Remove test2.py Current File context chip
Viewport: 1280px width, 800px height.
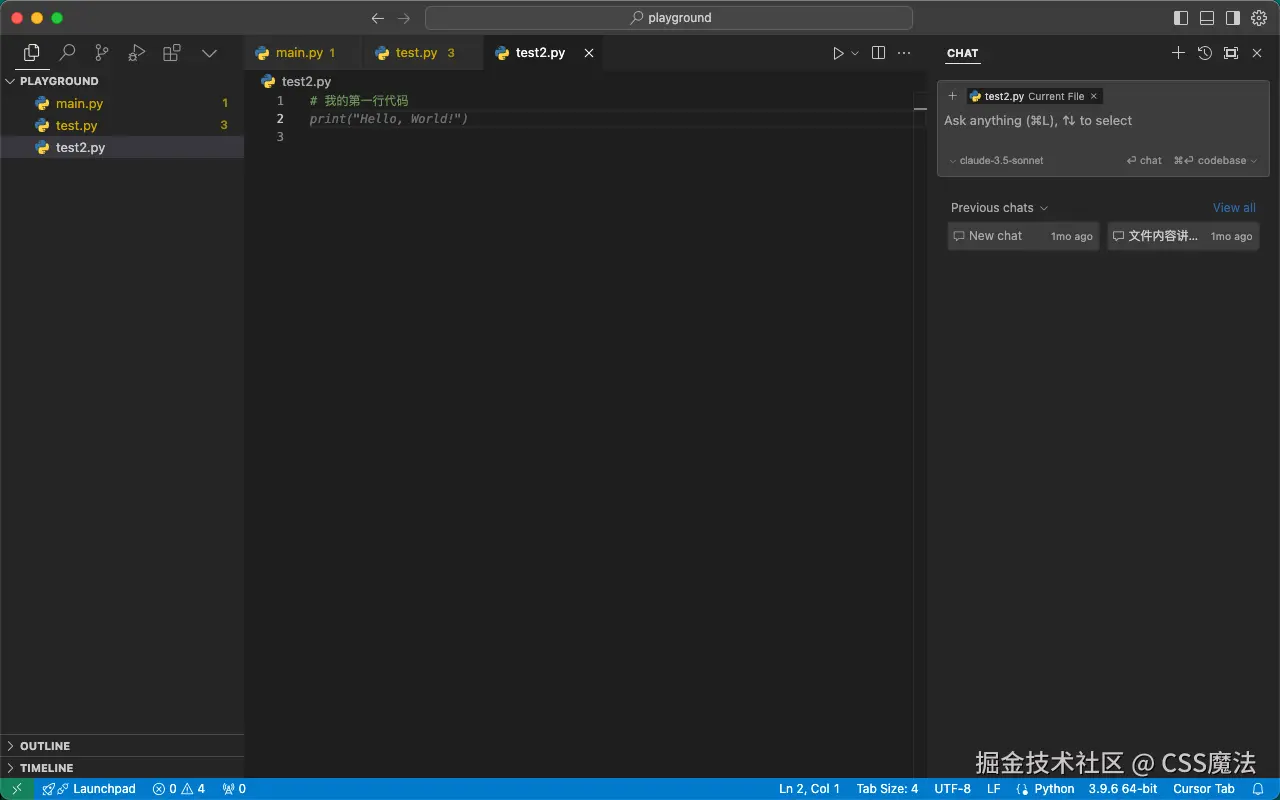(1094, 96)
